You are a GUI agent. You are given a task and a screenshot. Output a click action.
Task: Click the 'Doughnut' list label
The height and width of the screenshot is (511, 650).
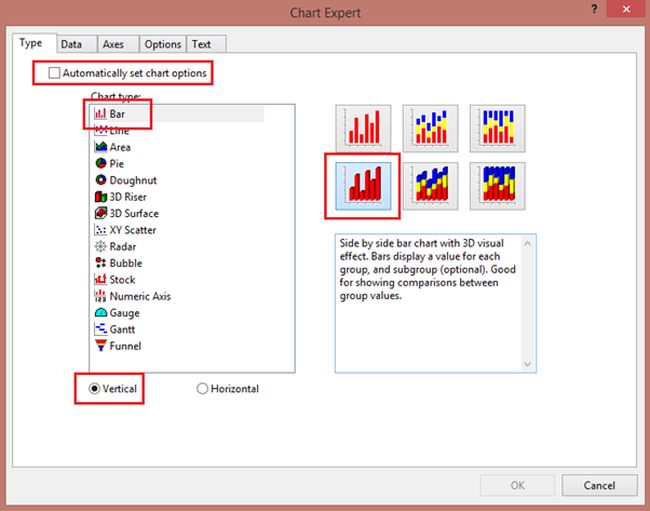[x=133, y=180]
